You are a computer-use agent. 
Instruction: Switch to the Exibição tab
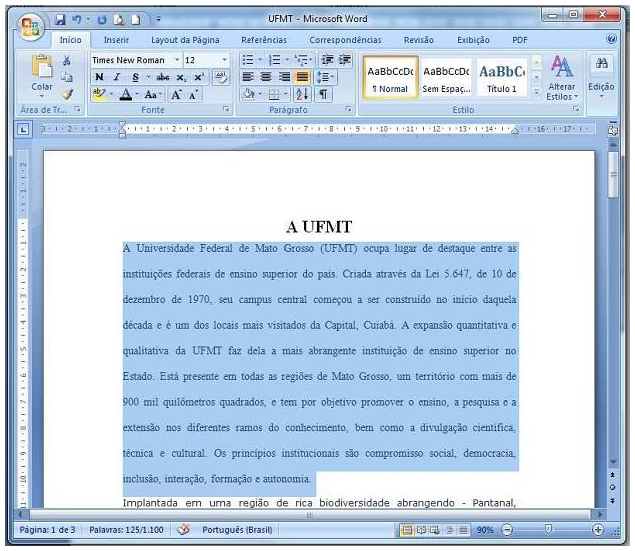pyautogui.click(x=473, y=40)
